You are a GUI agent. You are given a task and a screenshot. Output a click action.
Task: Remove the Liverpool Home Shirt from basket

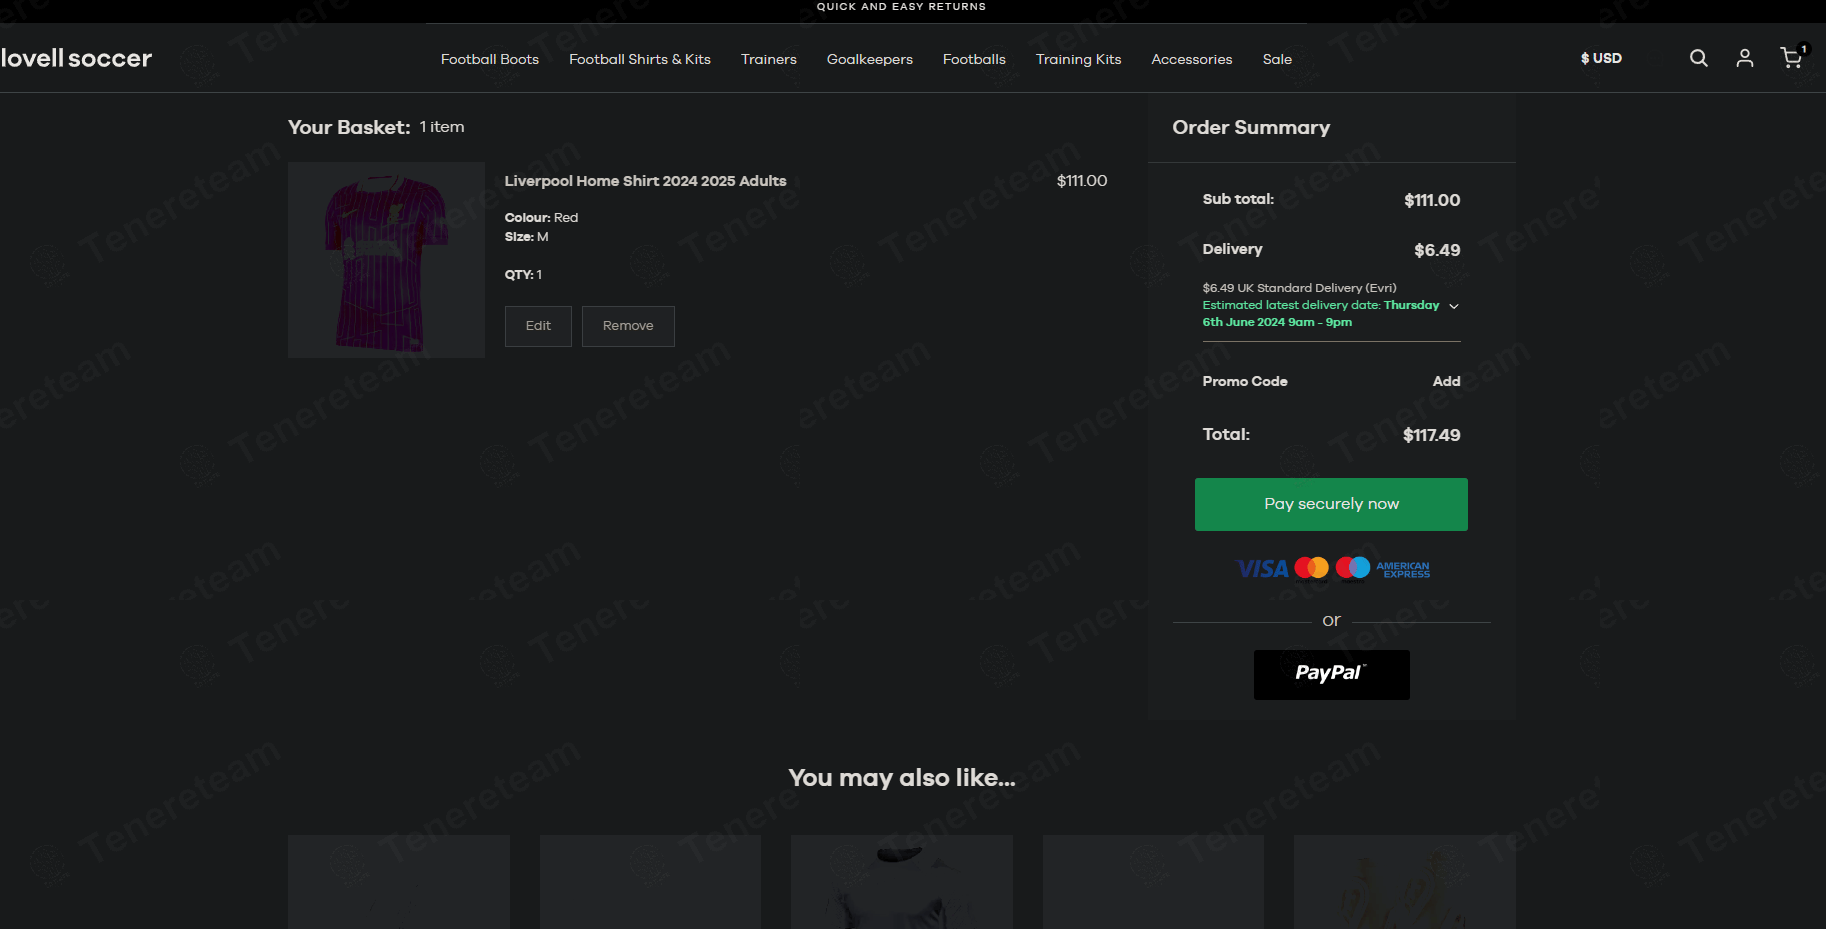[628, 326]
